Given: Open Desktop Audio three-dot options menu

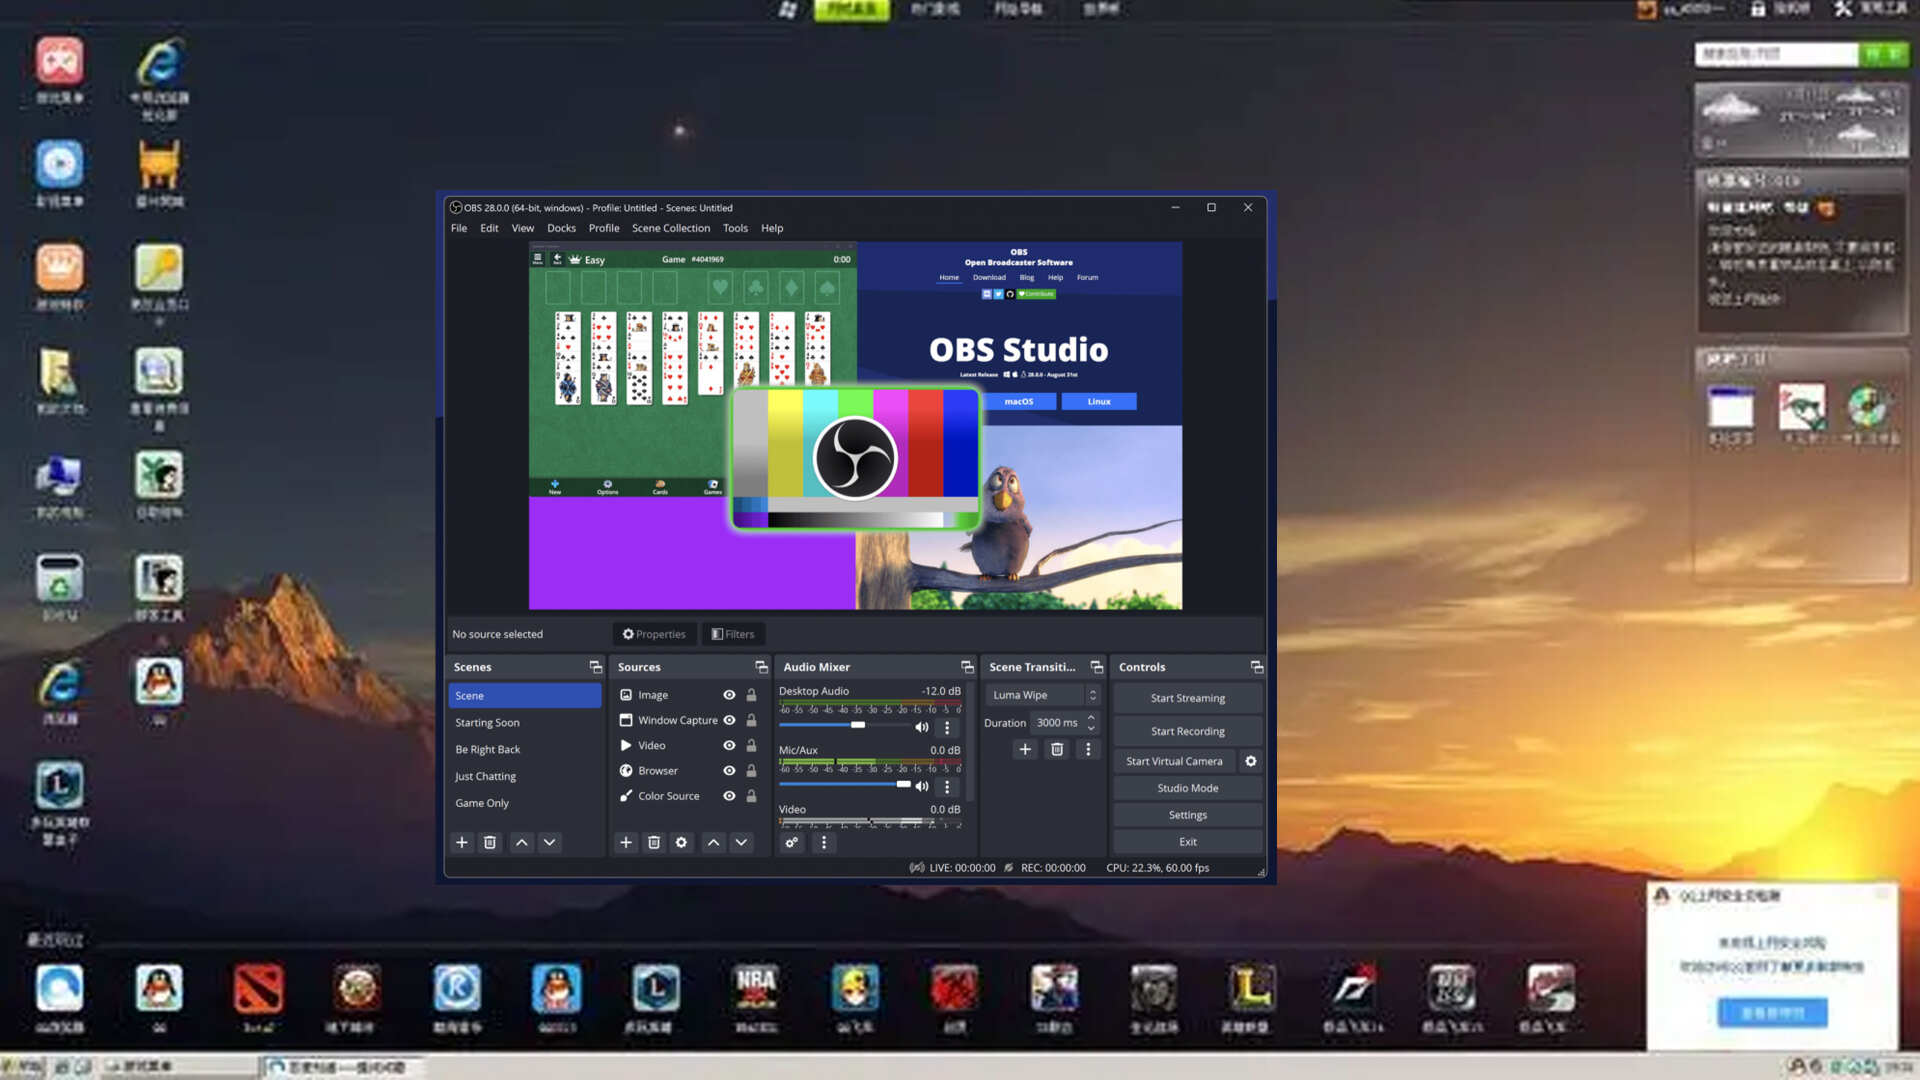Looking at the screenshot, I should click(947, 727).
